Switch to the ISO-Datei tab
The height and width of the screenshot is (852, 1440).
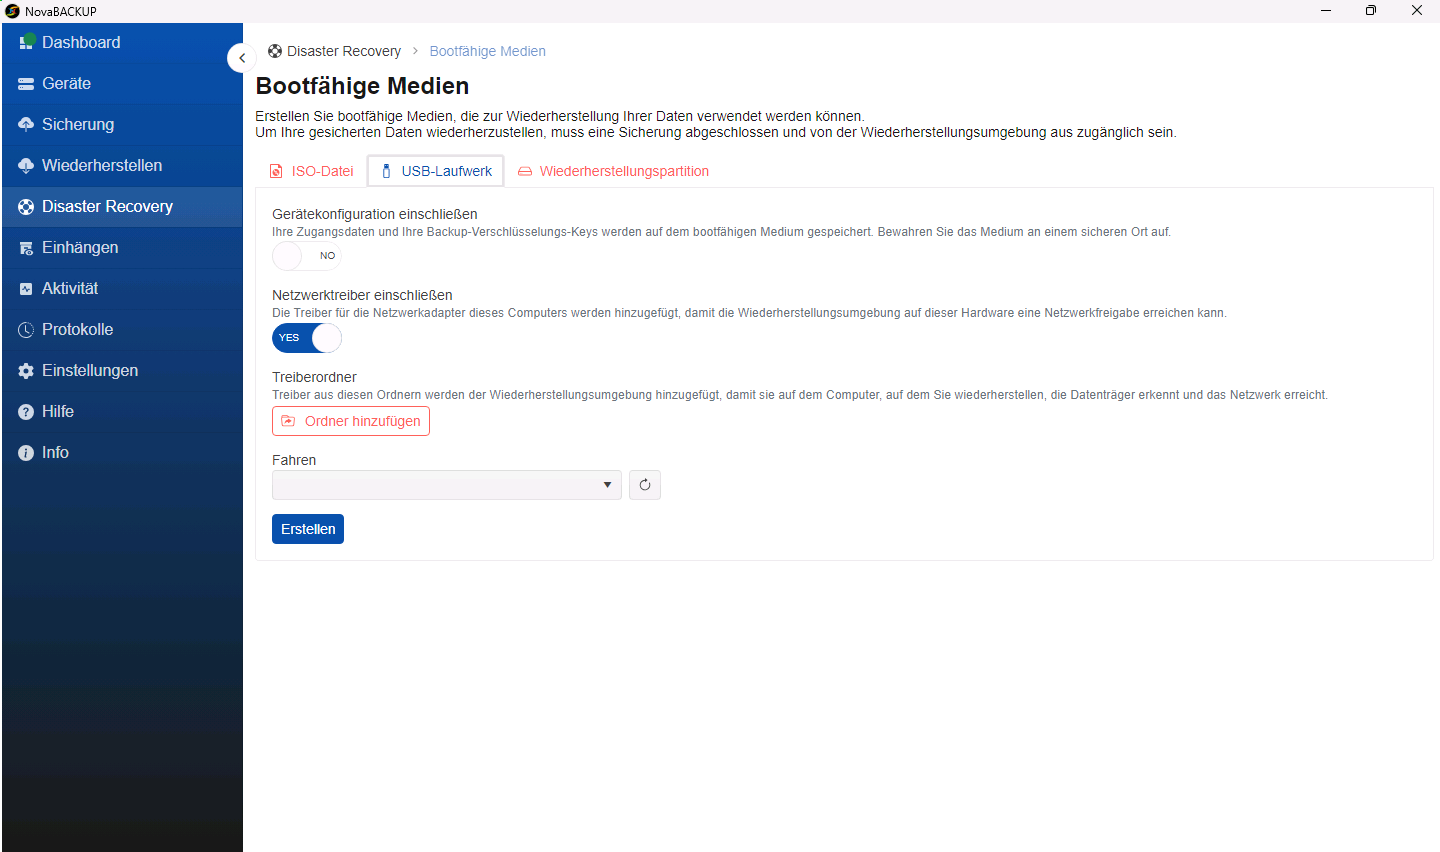click(312, 171)
